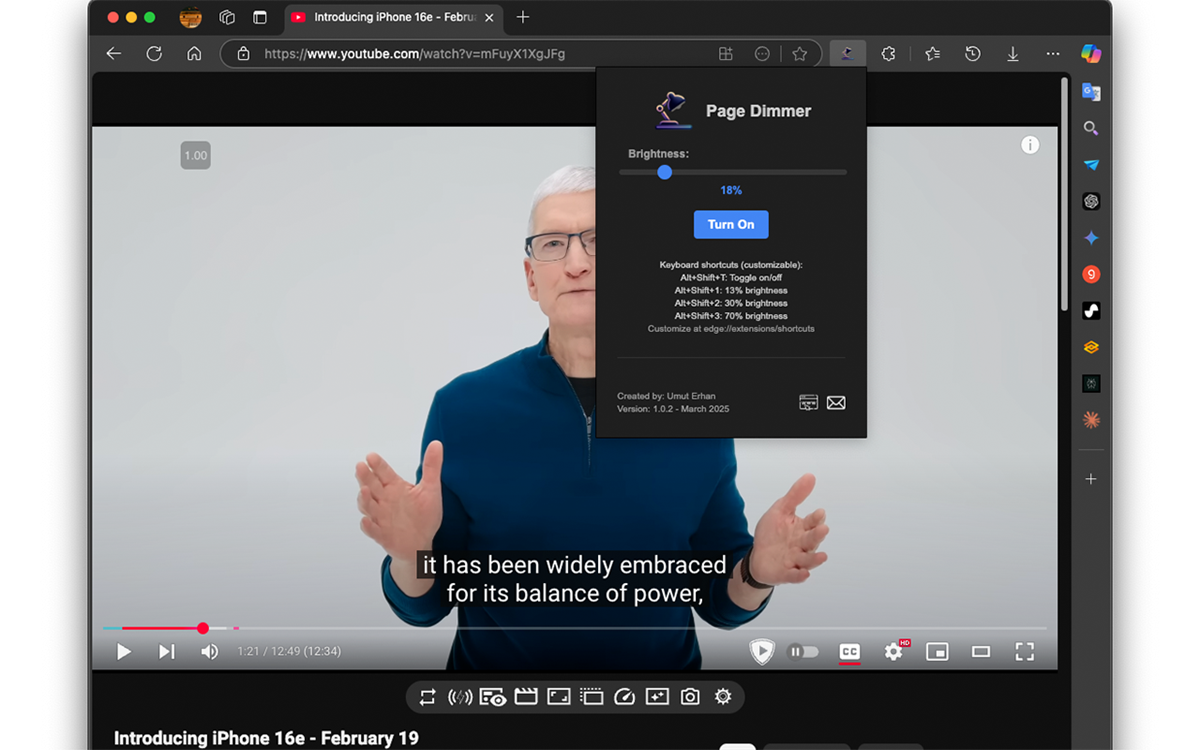Show the video info card icon
Screen dimensions: 1200x750
point(1030,145)
